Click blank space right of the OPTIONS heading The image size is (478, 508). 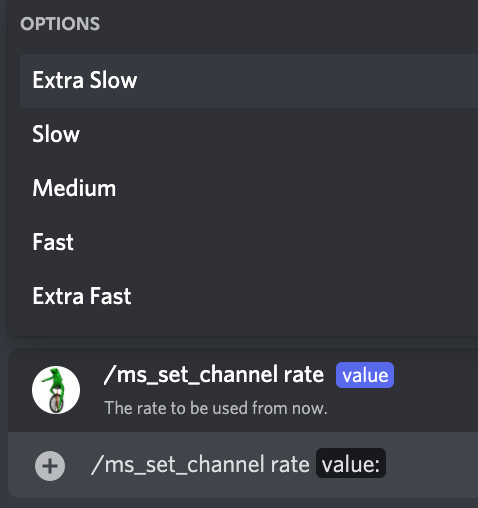coord(289,24)
